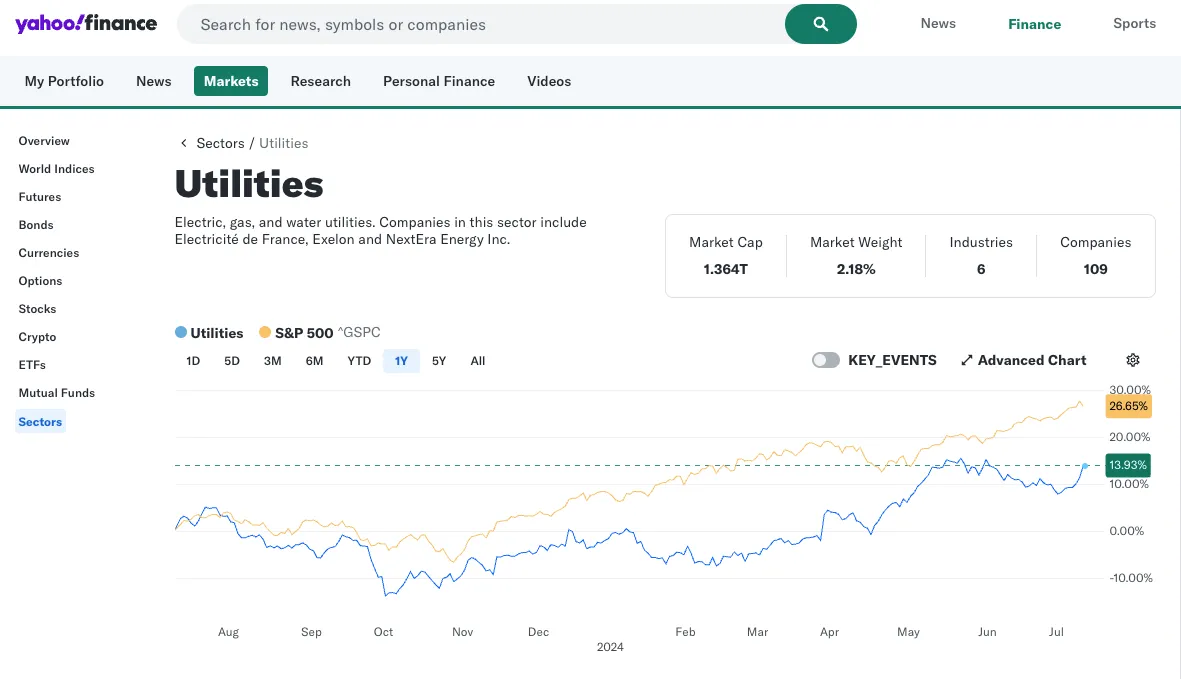
Task: Go to World Indices in sidebar
Action: [56, 169]
